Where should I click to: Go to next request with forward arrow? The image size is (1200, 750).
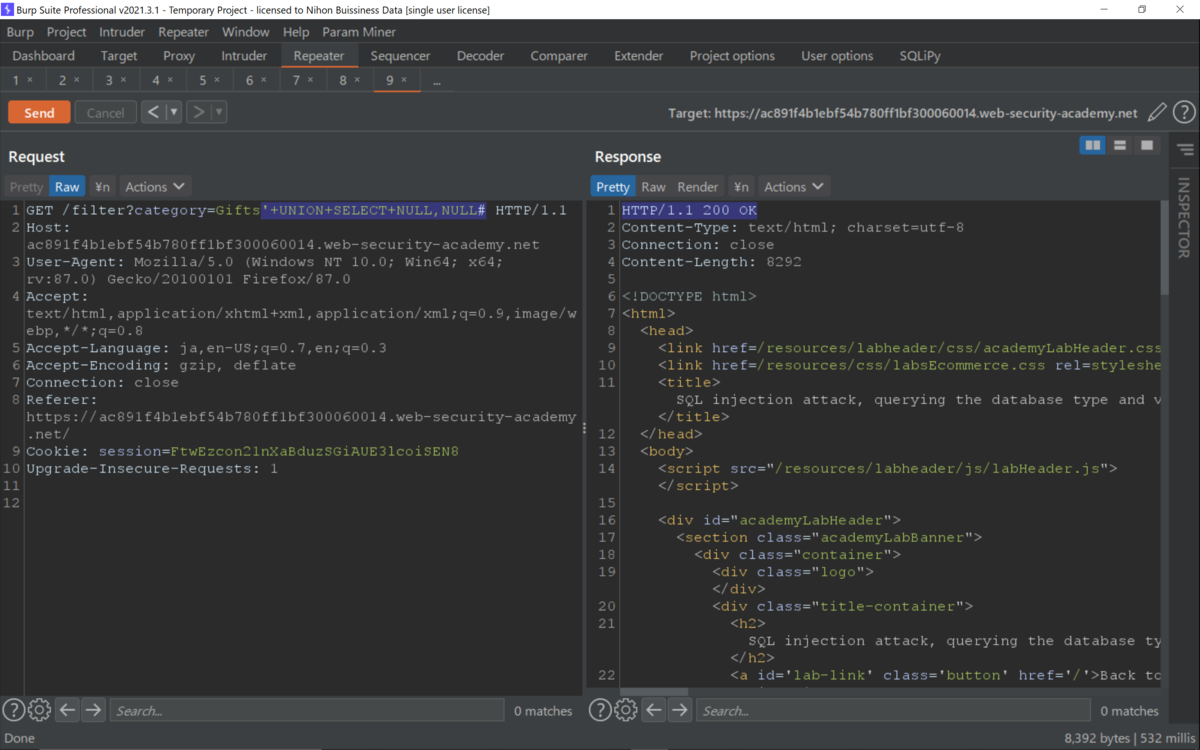pyautogui.click(x=198, y=112)
